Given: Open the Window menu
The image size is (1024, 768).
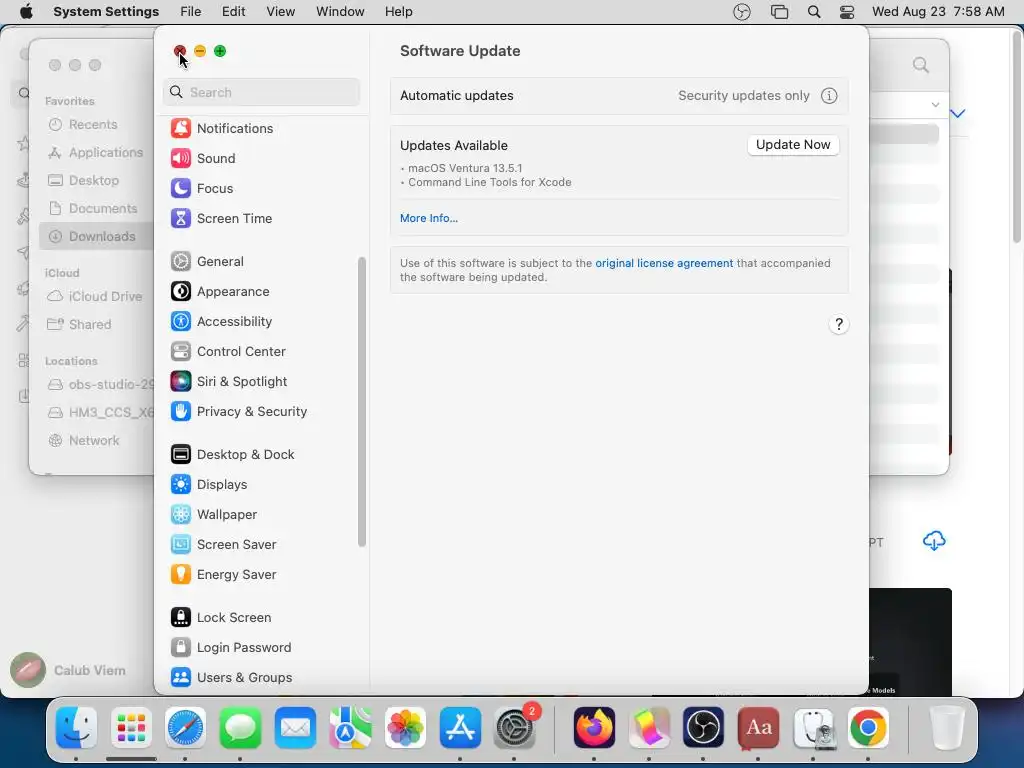Looking at the screenshot, I should tap(340, 12).
